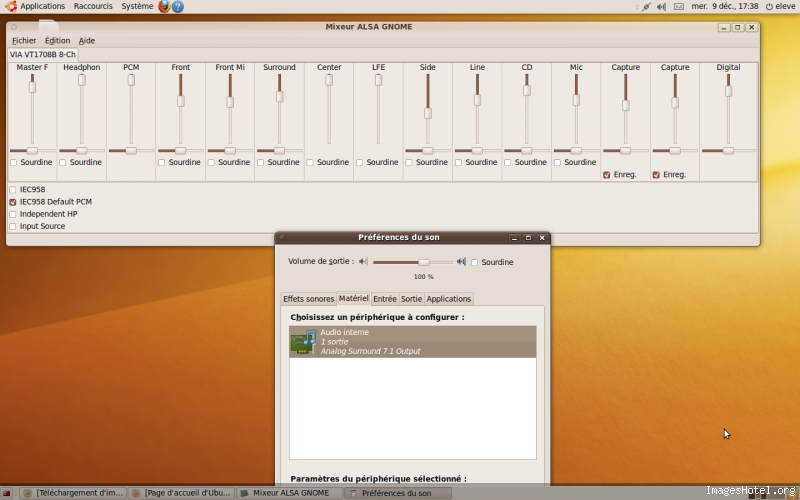Click the Volume de sortie slider handle
Screen dimensions: 800x500
point(423,262)
